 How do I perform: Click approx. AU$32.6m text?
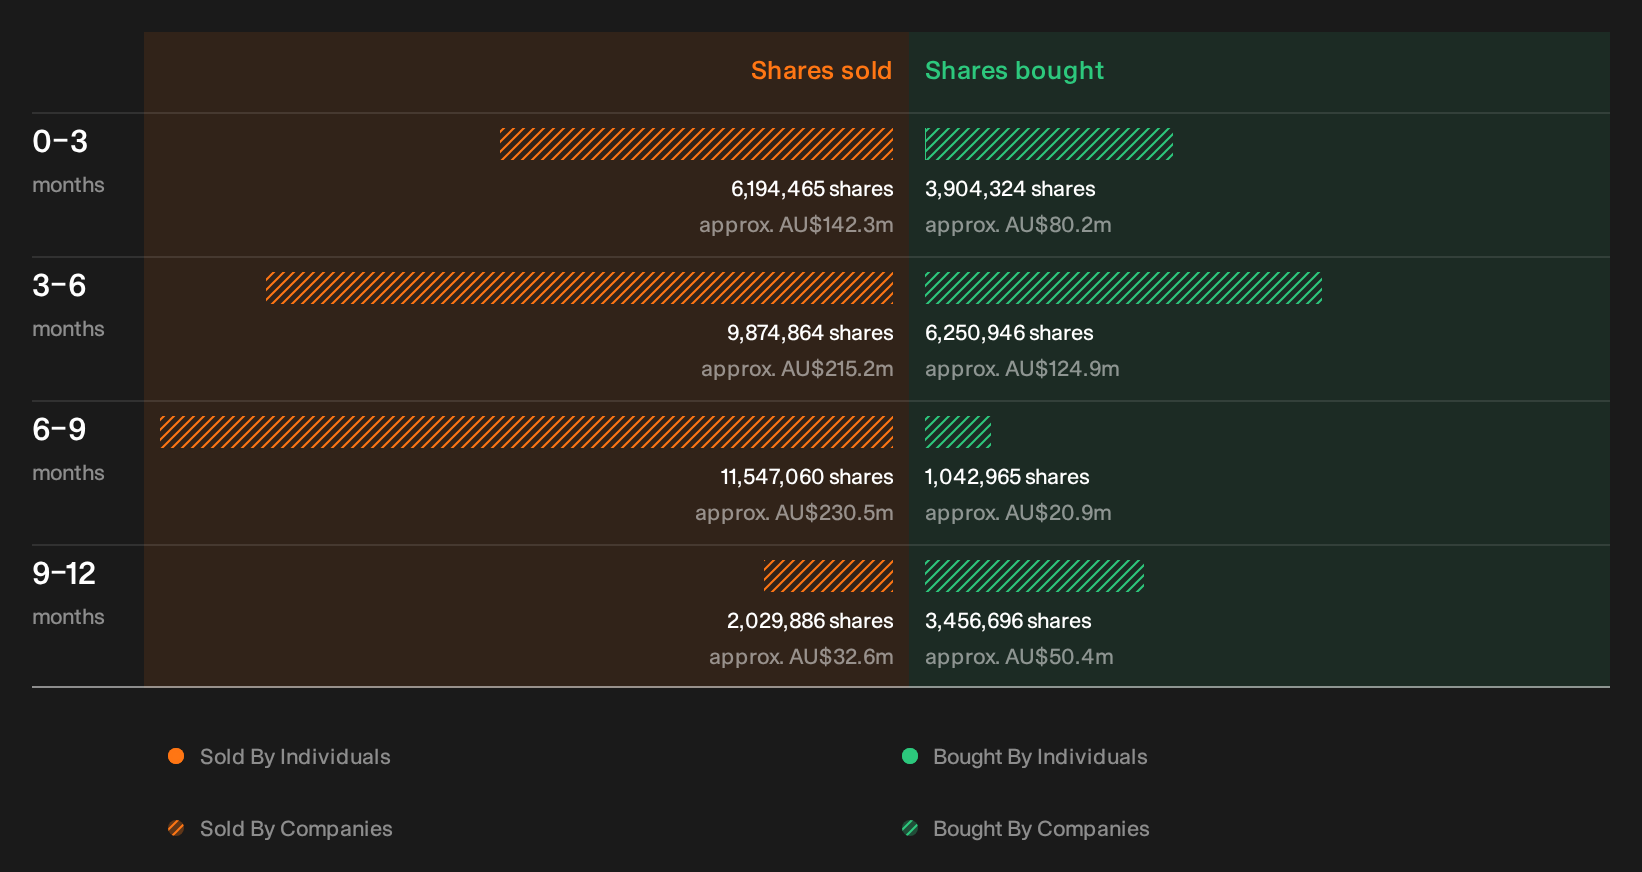point(801,657)
